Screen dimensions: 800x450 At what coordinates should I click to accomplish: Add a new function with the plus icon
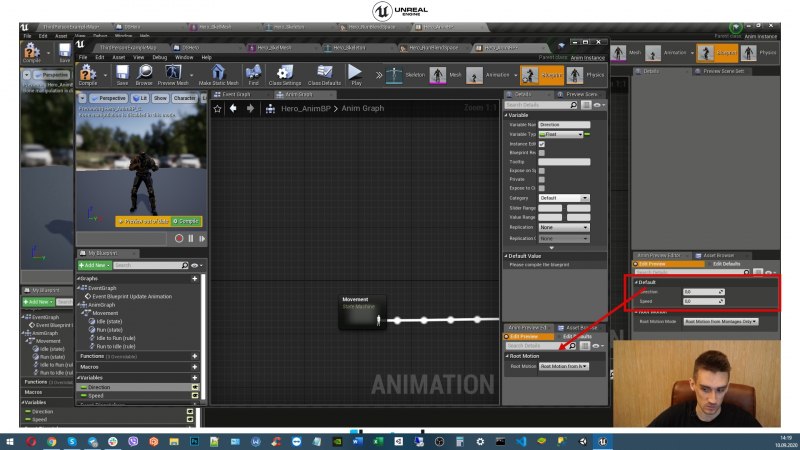tap(194, 356)
